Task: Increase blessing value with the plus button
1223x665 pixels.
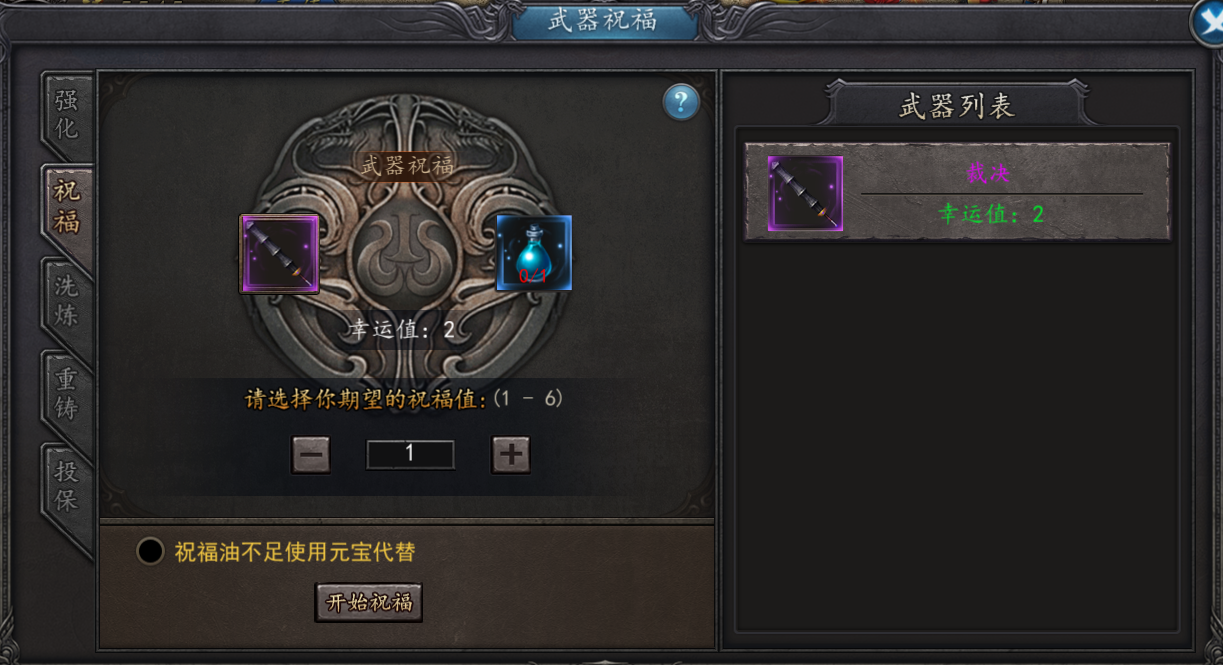Action: click(x=510, y=455)
